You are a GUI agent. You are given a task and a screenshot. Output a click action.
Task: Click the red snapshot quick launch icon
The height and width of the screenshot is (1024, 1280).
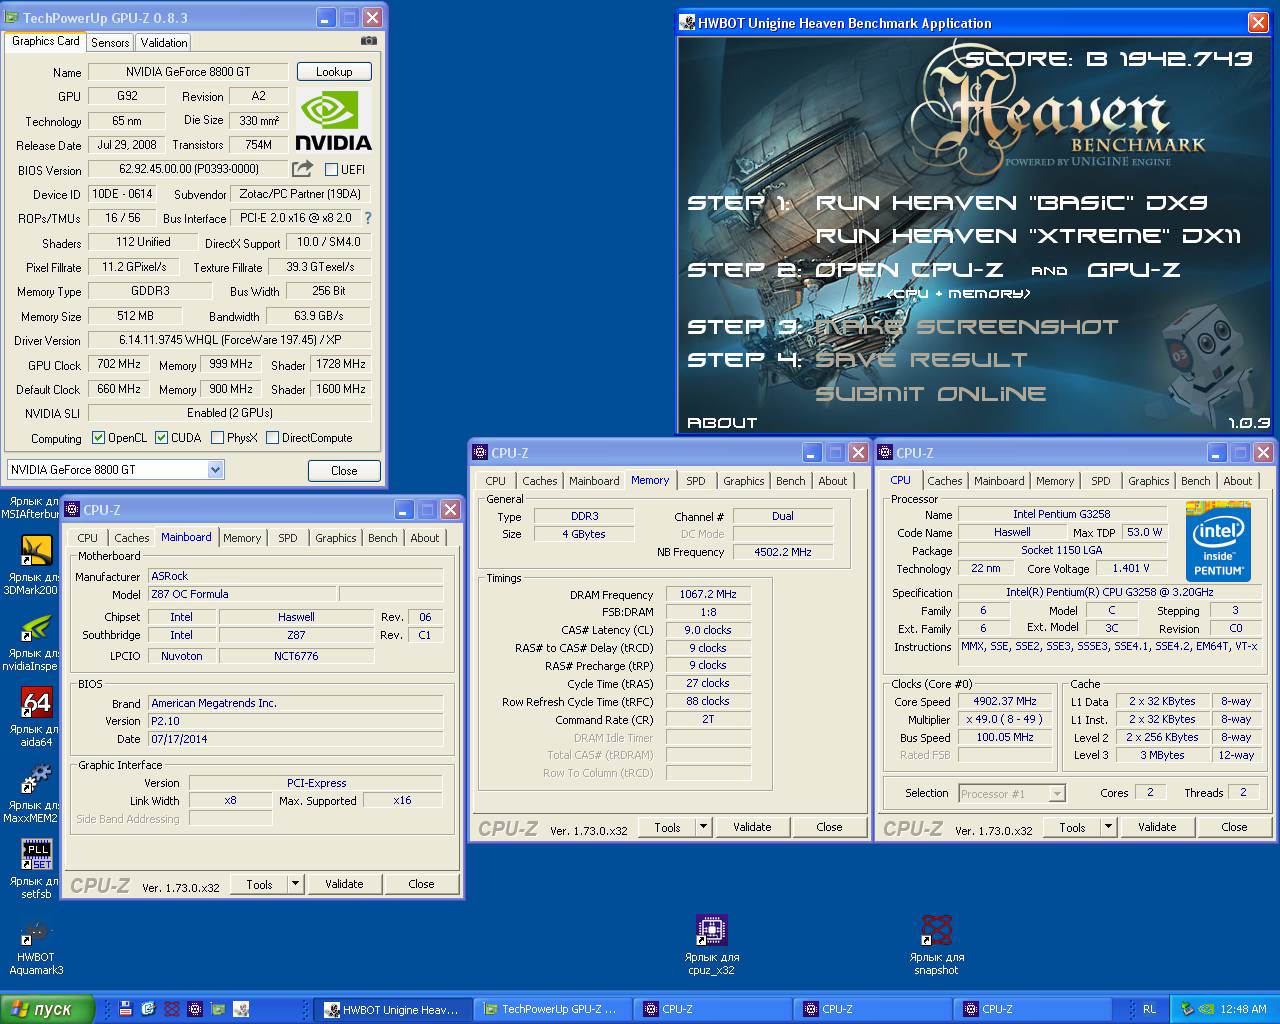tap(172, 1009)
